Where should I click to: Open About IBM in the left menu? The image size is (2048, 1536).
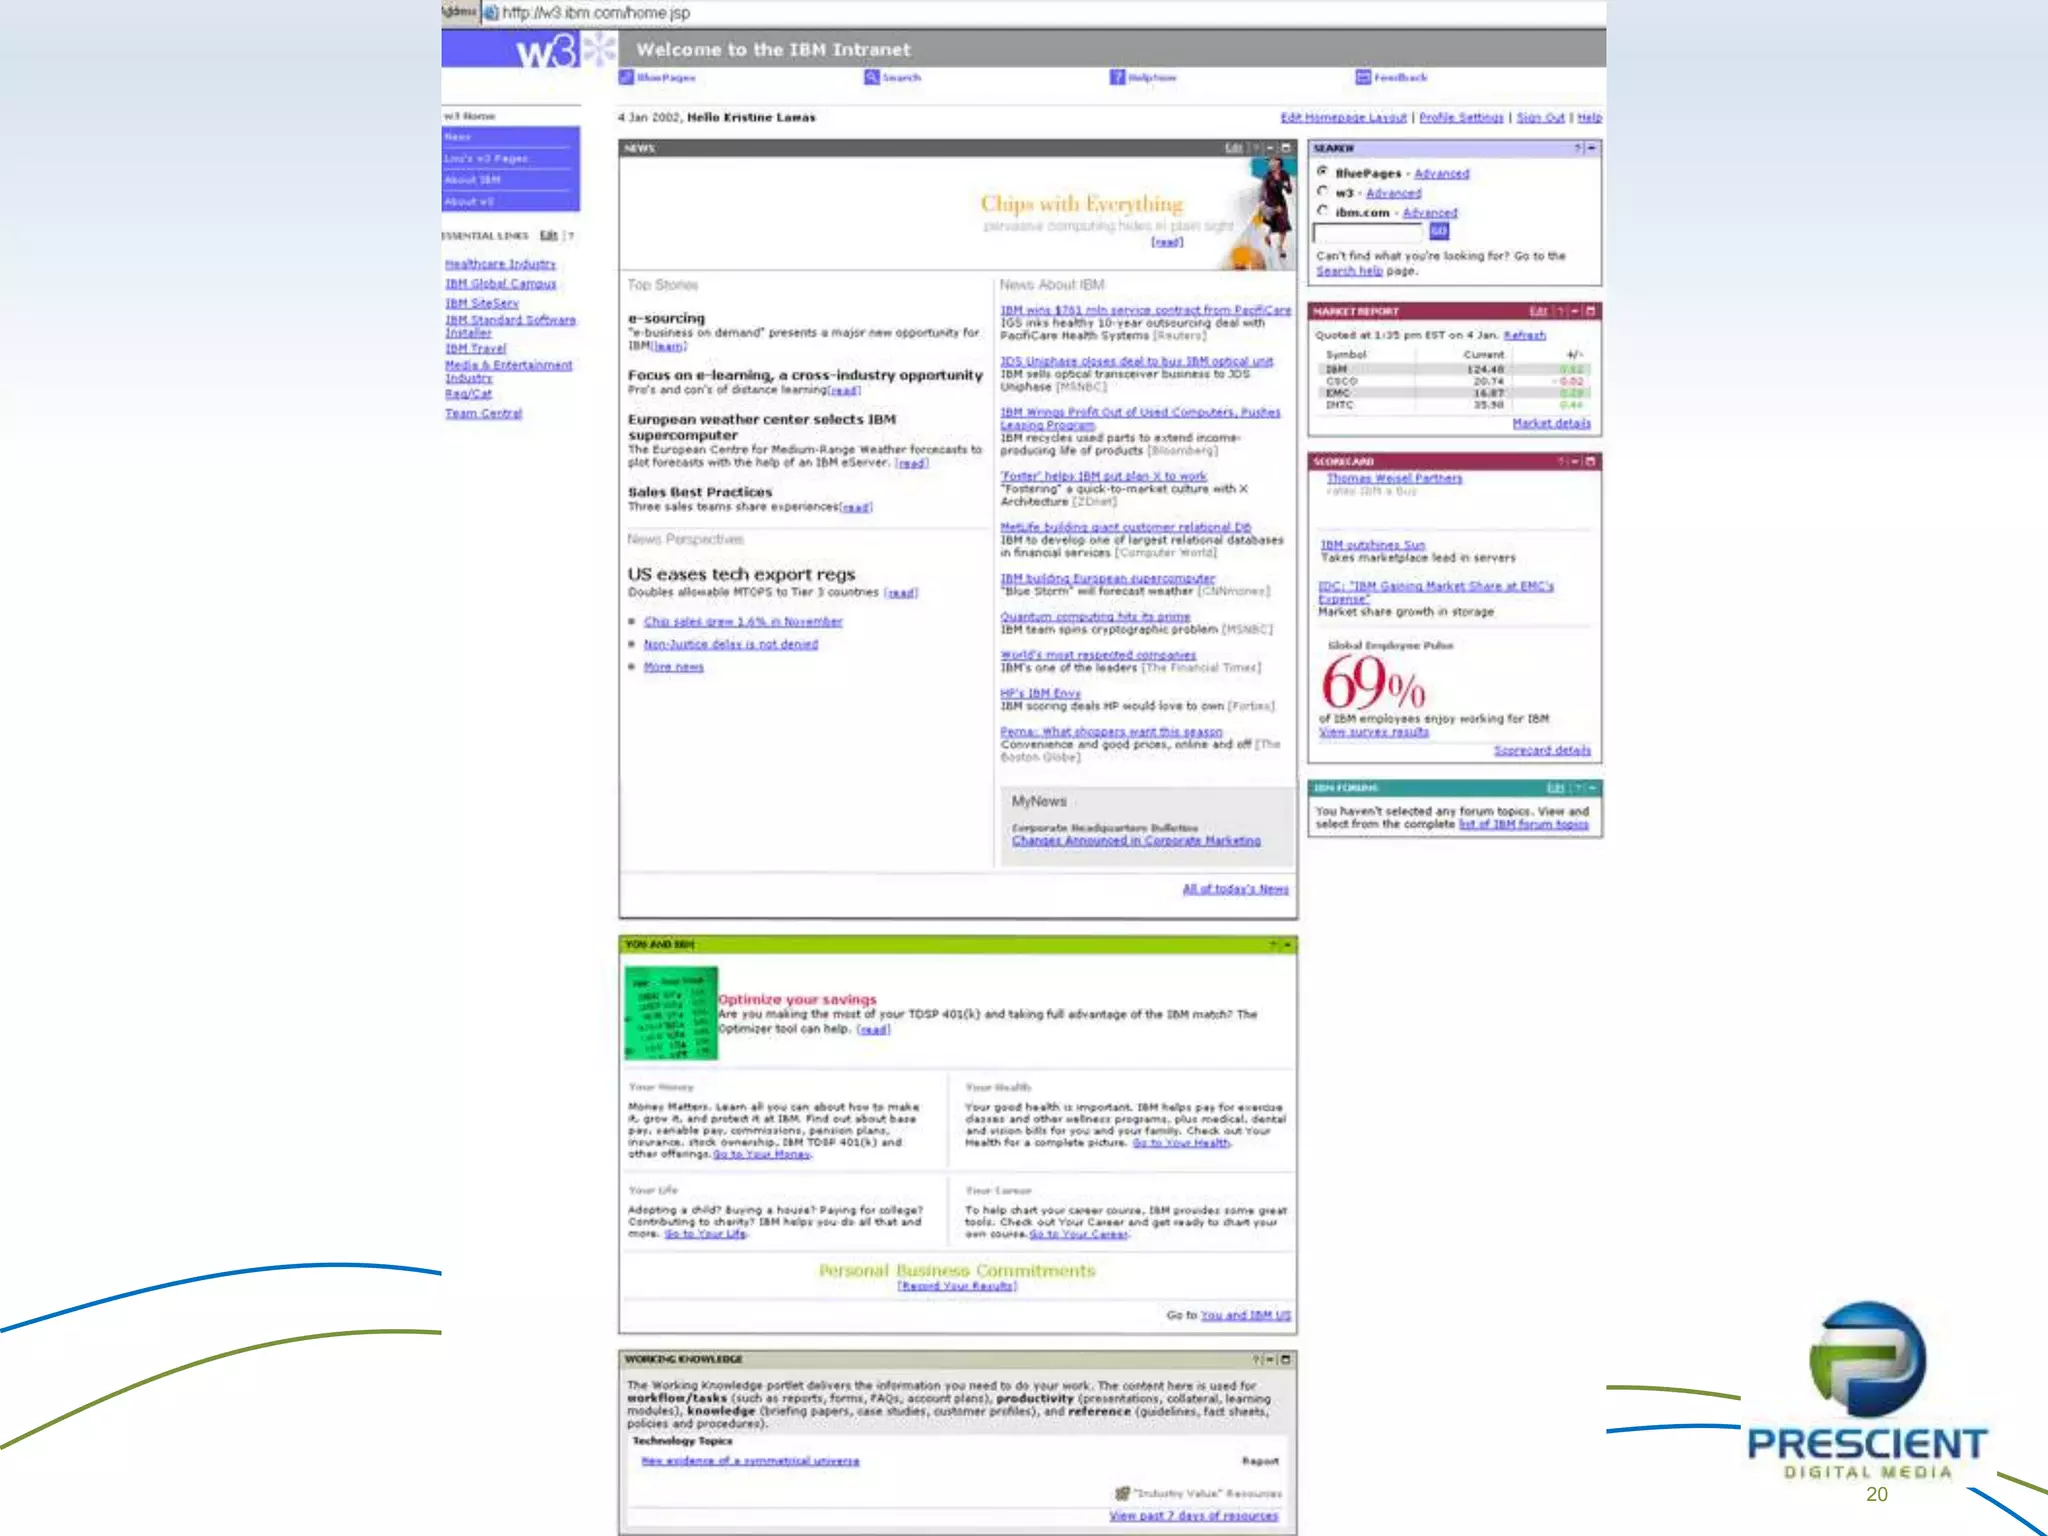point(472,180)
